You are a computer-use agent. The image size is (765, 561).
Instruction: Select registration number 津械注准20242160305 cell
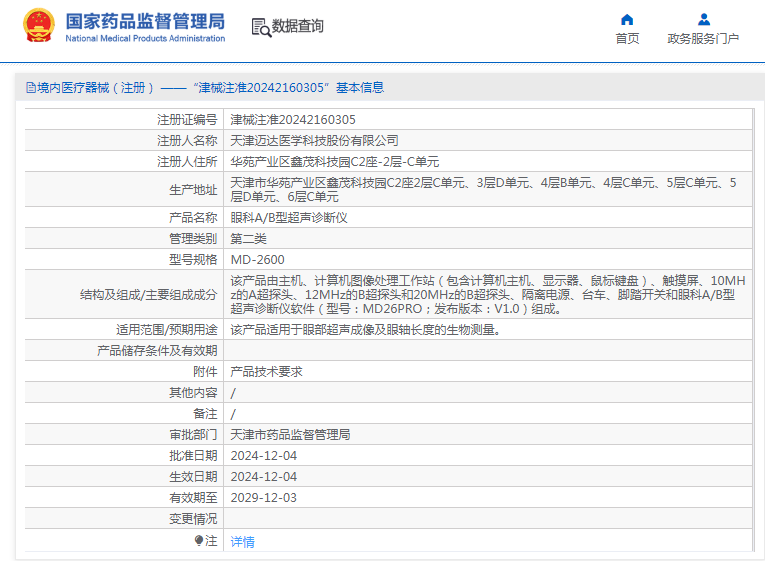coord(293,120)
